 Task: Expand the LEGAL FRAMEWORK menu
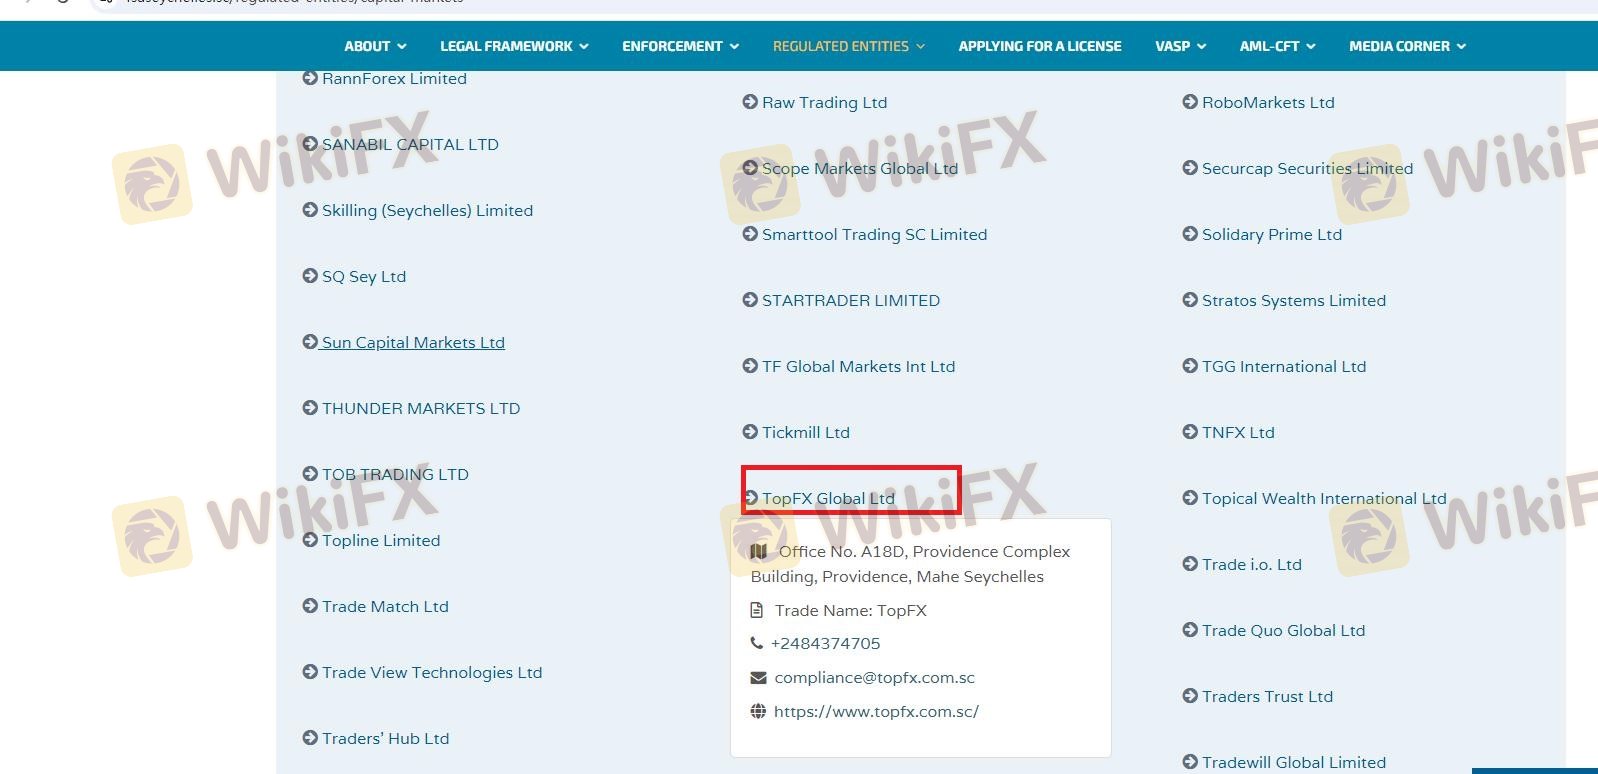(514, 46)
